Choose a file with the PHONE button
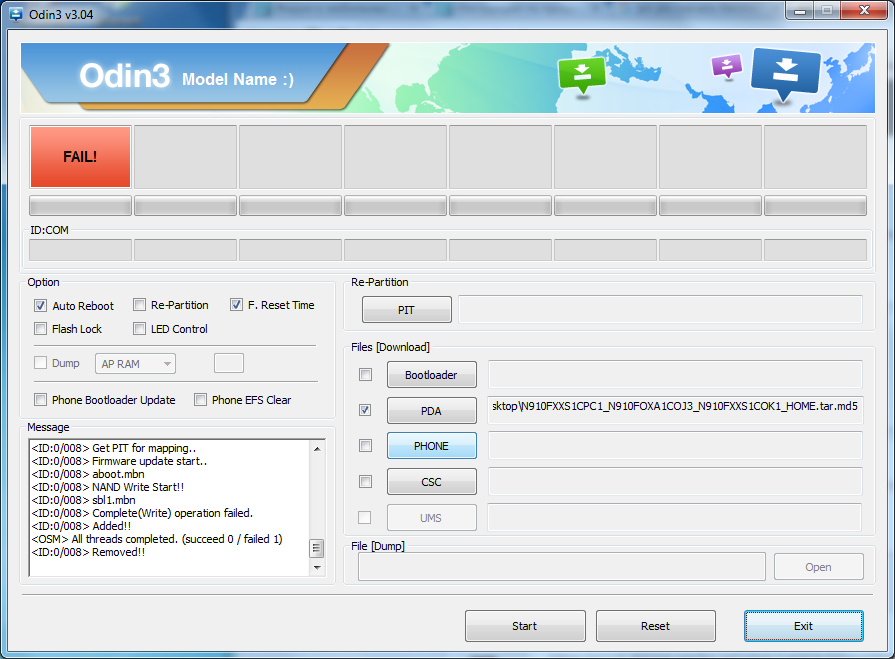 (431, 446)
